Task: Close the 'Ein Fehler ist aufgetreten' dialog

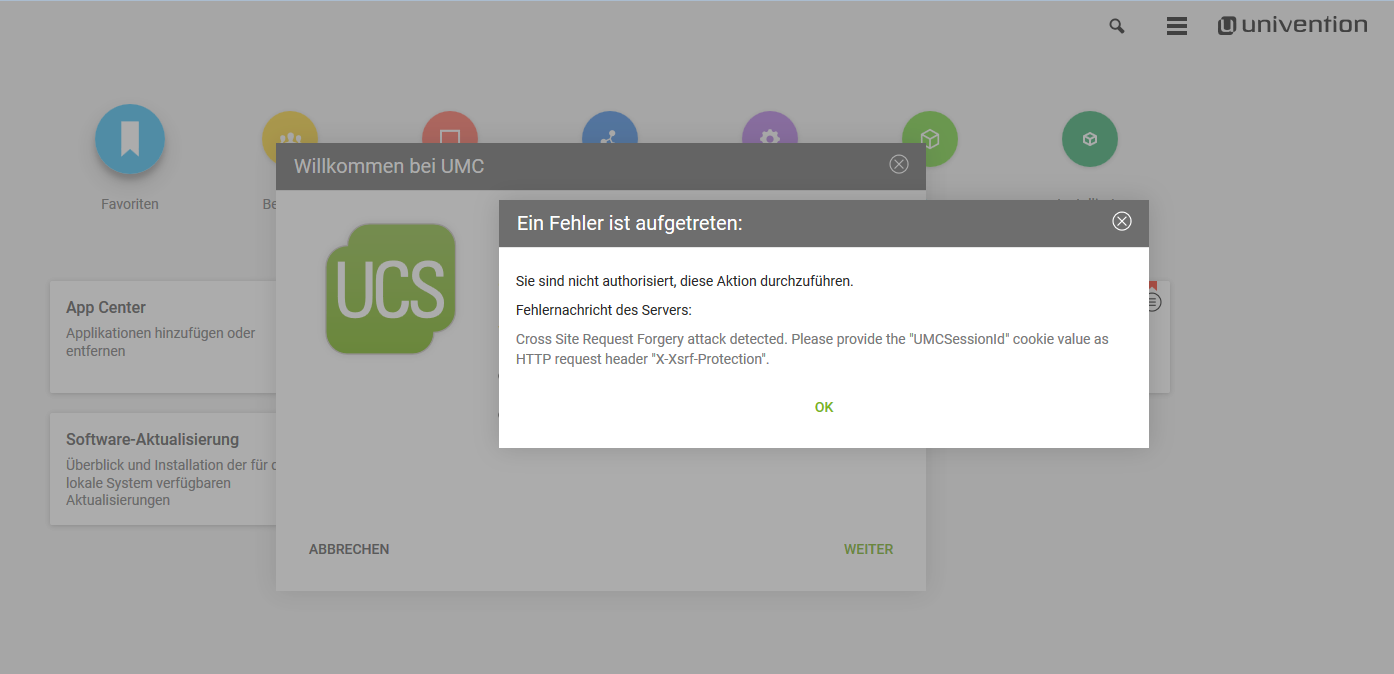Action: click(x=1122, y=222)
